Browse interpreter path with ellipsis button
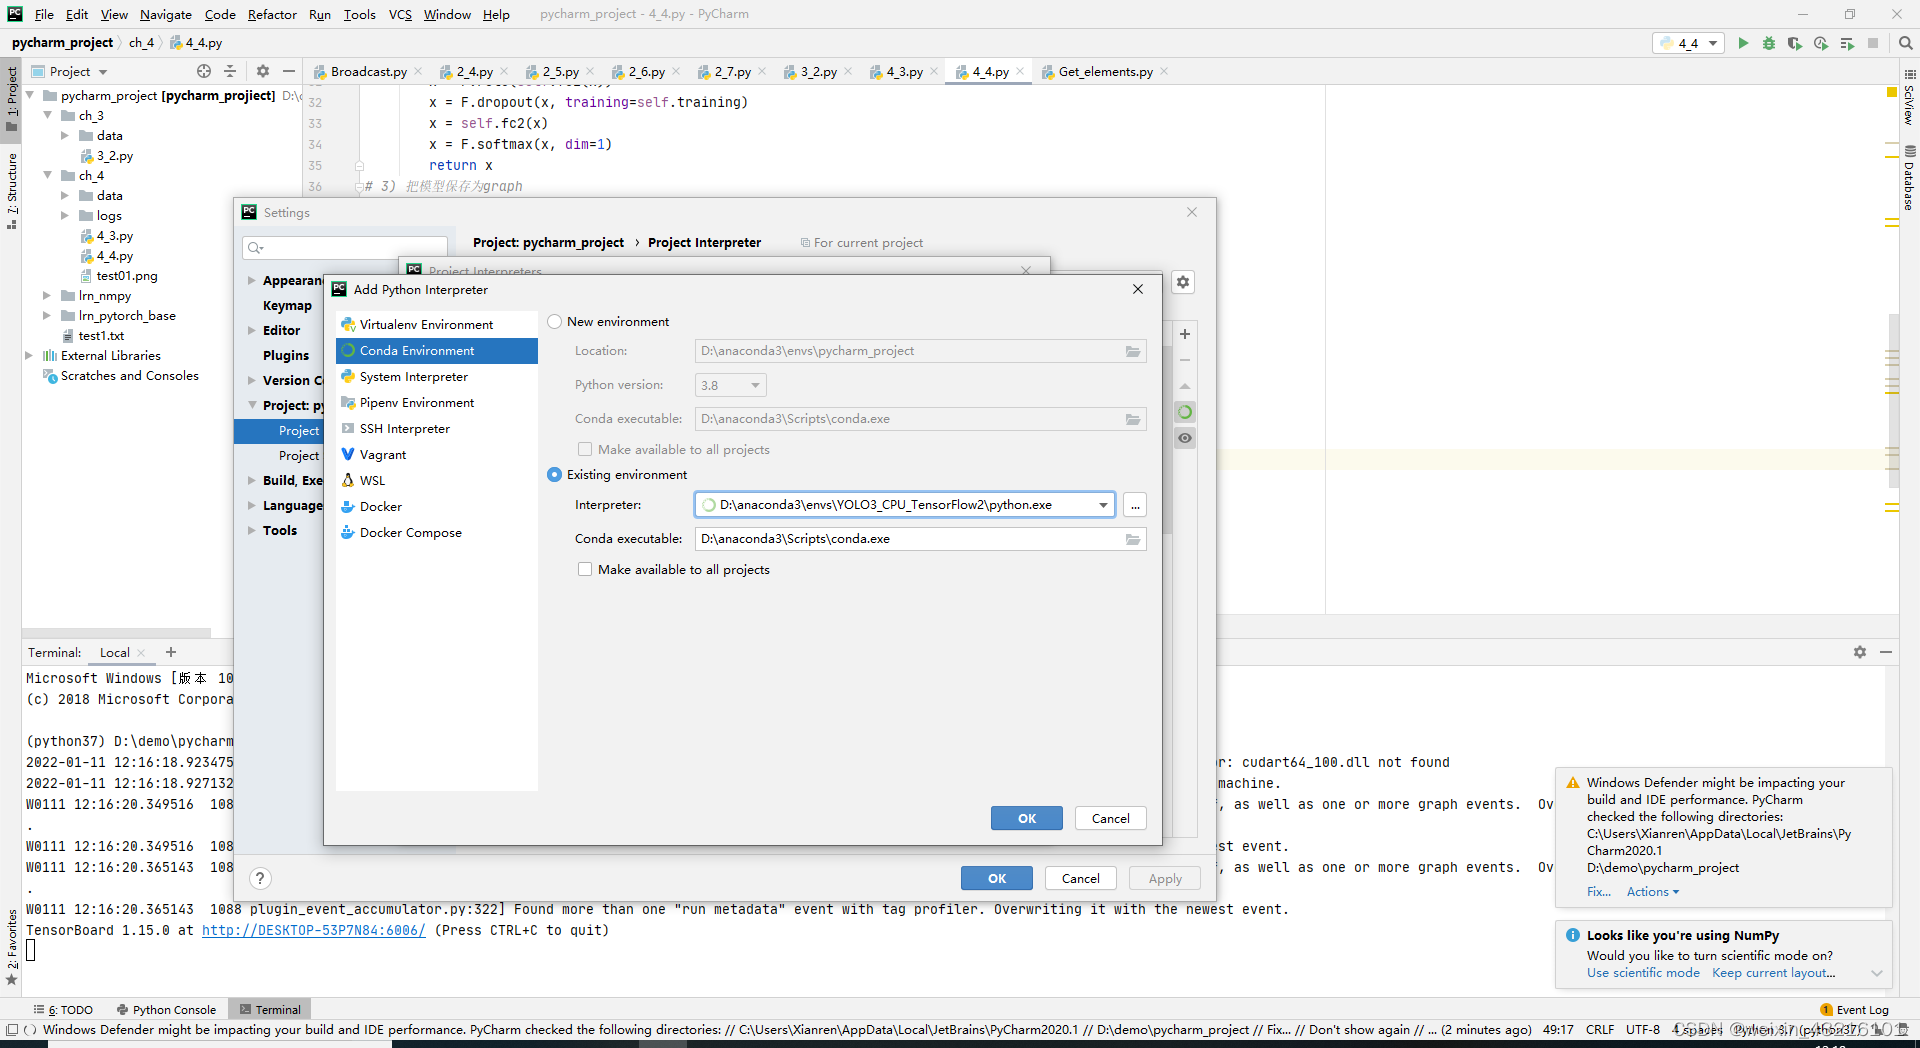This screenshot has height=1048, width=1920. pyautogui.click(x=1135, y=505)
